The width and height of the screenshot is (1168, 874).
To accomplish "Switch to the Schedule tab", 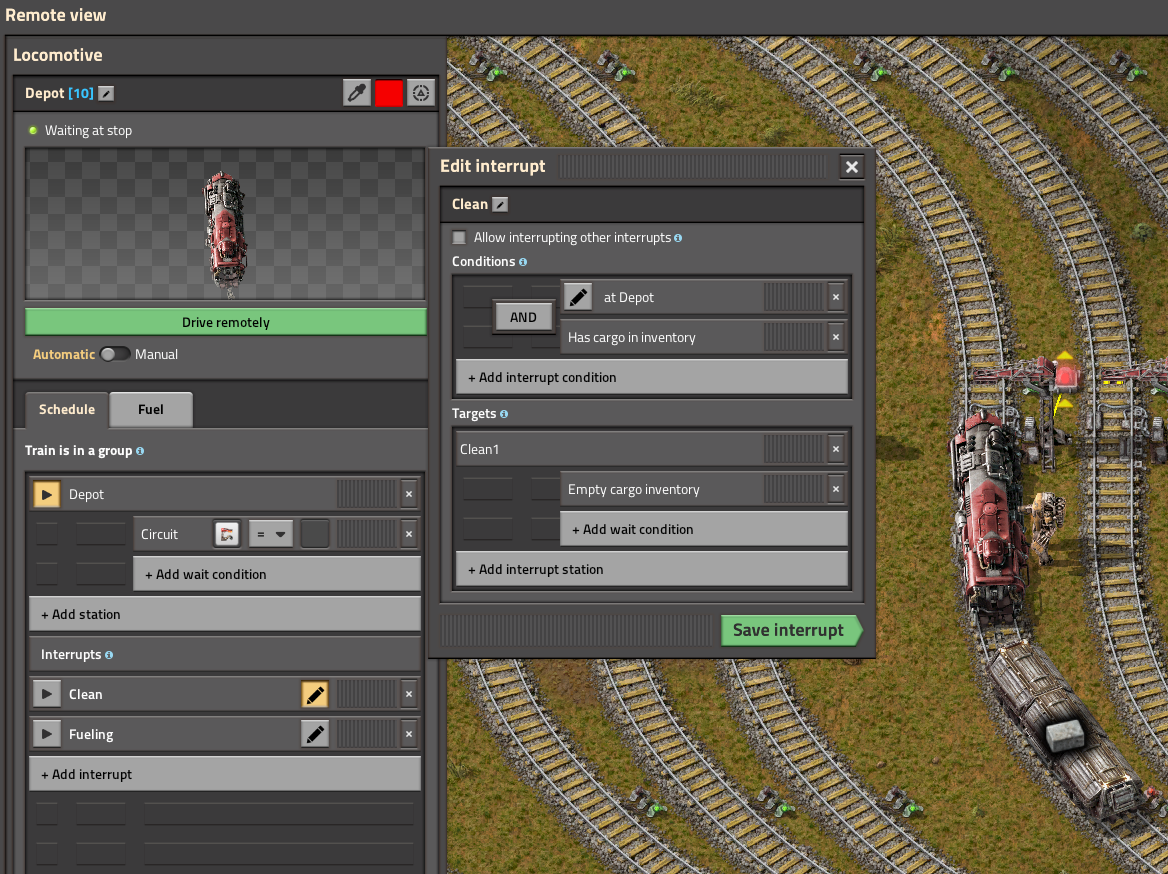I will [67, 409].
